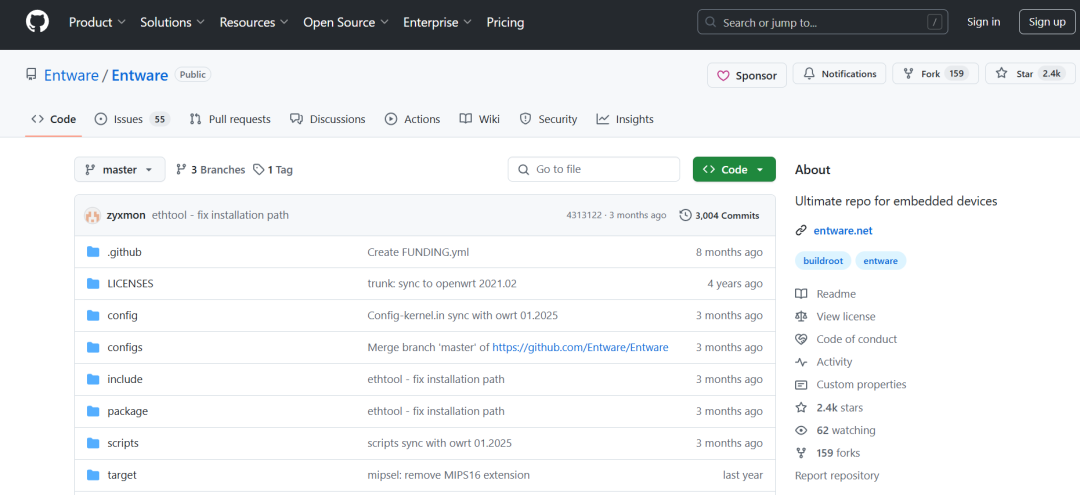This screenshot has width=1080, height=495.
Task: View the 3 Branches link
Action: (x=211, y=169)
